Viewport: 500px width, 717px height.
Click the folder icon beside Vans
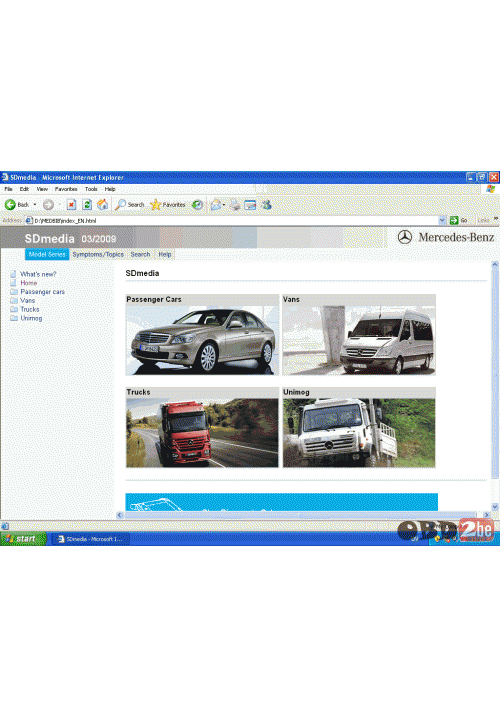click(14, 300)
